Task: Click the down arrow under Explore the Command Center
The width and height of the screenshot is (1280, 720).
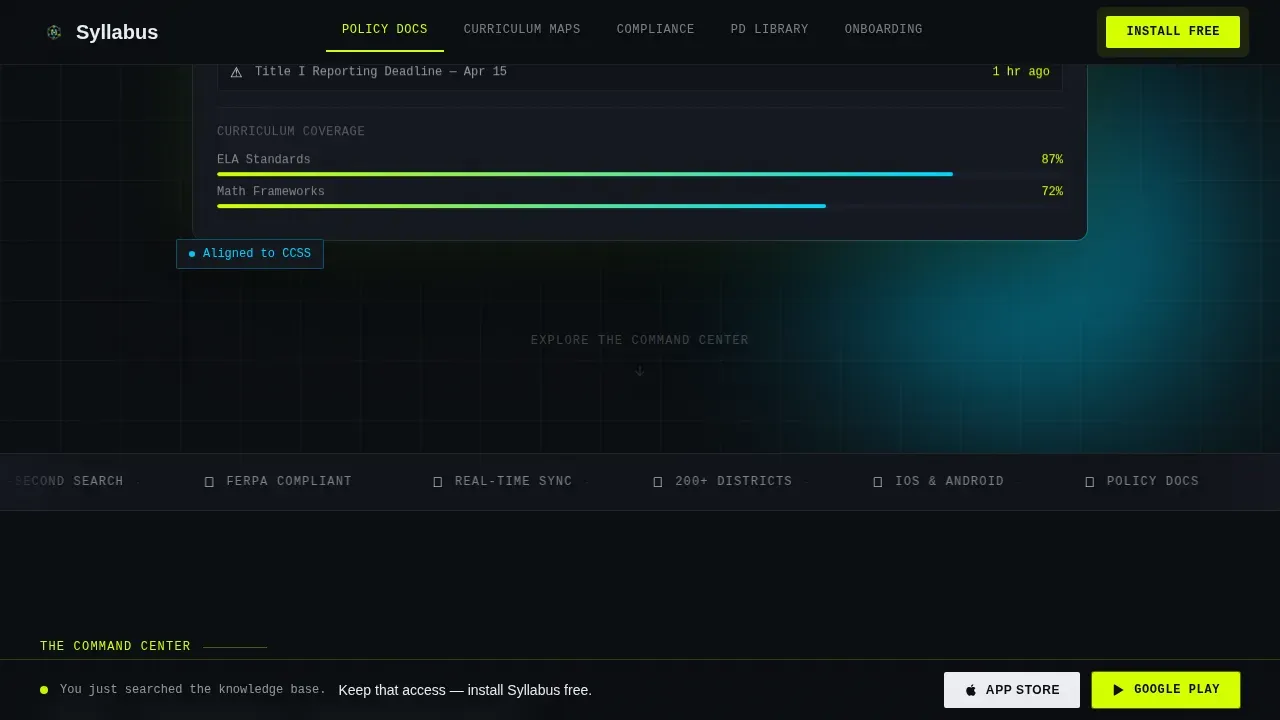Action: pyautogui.click(x=640, y=371)
